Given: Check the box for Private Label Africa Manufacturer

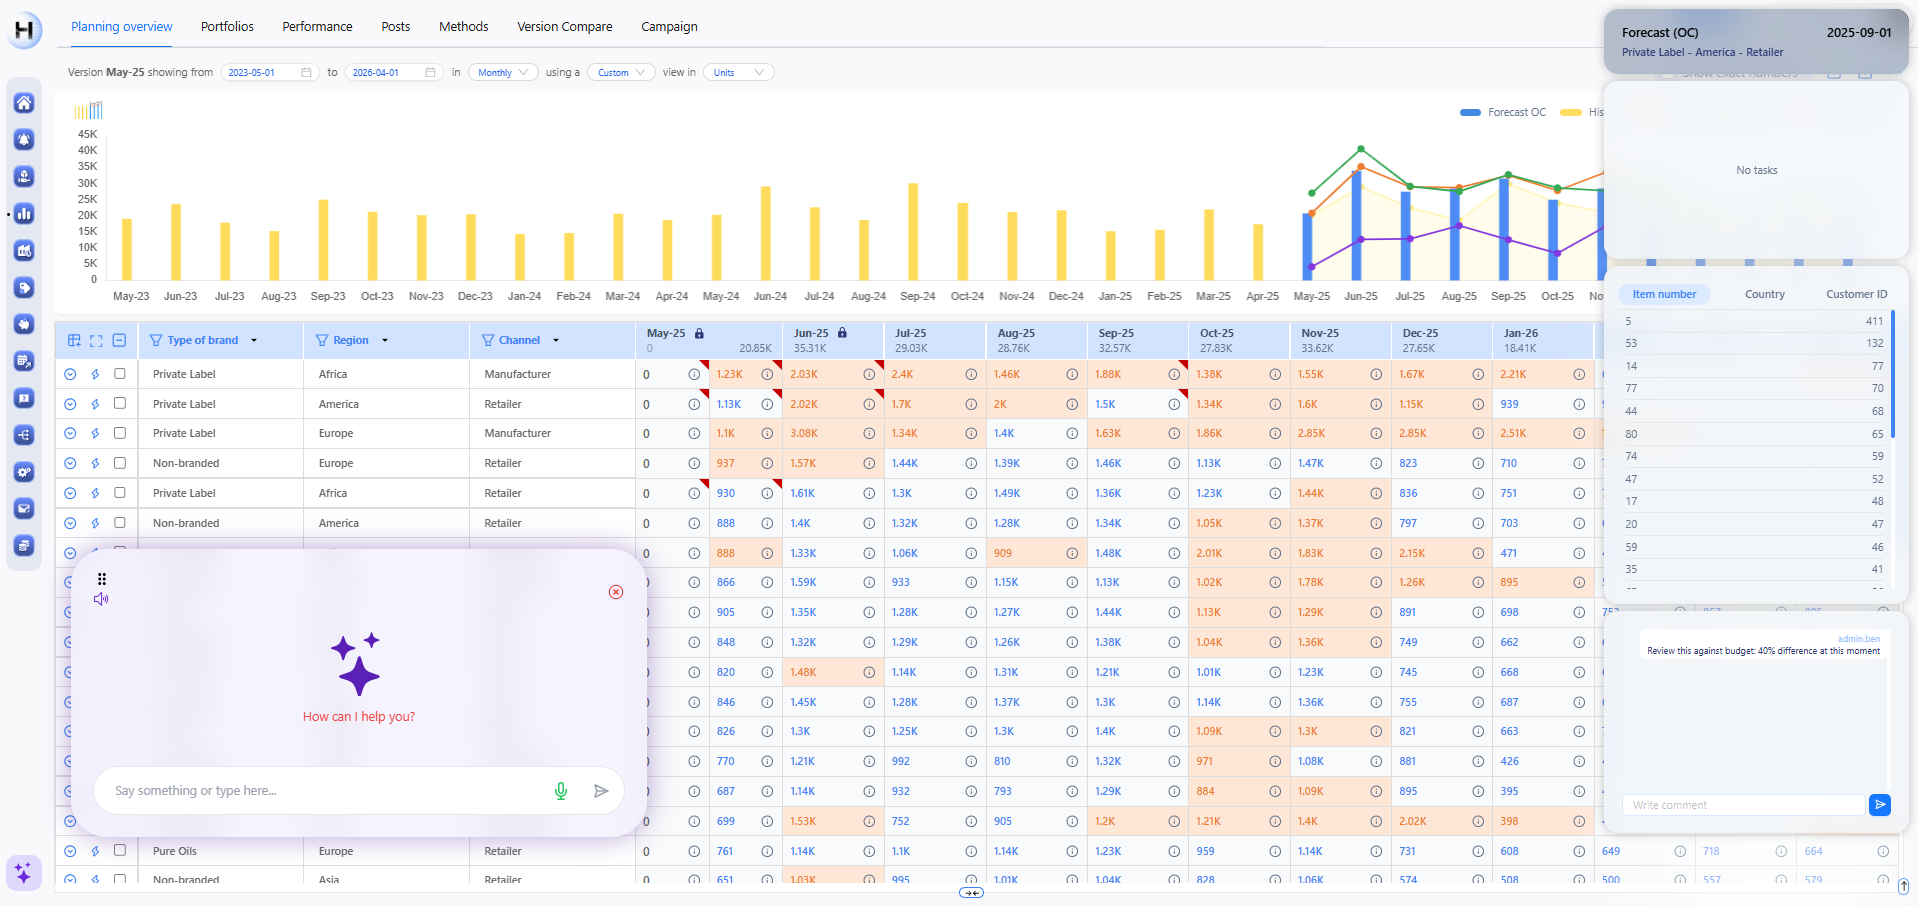Looking at the screenshot, I should click(120, 374).
